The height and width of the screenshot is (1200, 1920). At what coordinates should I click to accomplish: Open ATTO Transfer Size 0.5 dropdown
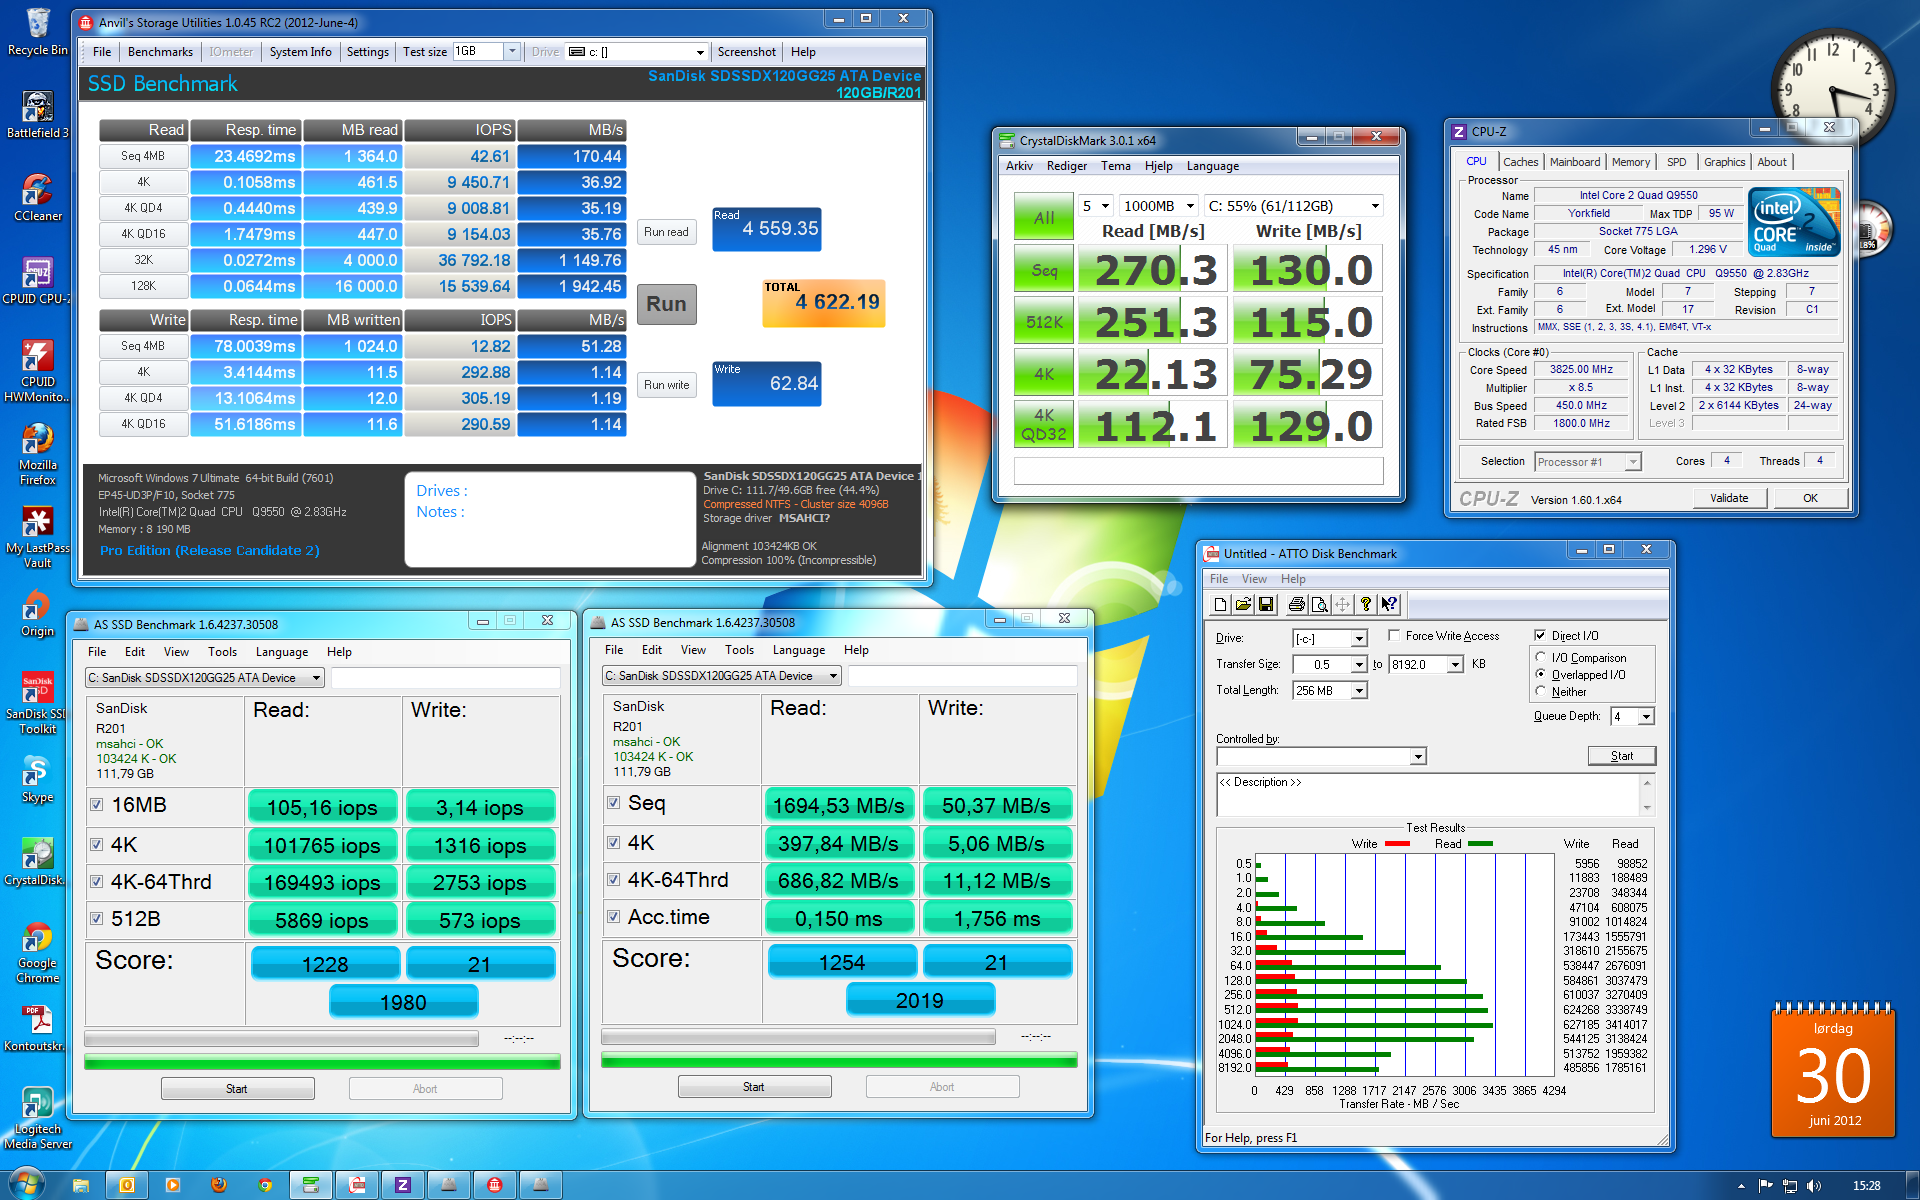[x=1359, y=665]
